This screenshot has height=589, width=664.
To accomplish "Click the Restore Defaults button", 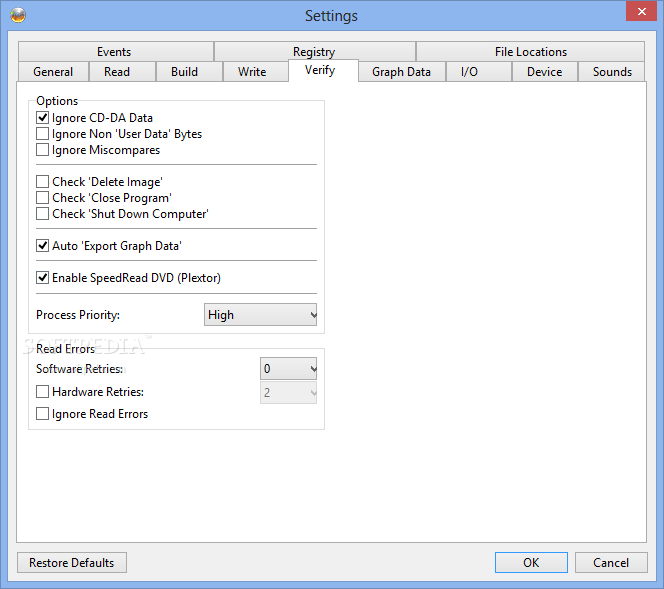I will point(72,562).
